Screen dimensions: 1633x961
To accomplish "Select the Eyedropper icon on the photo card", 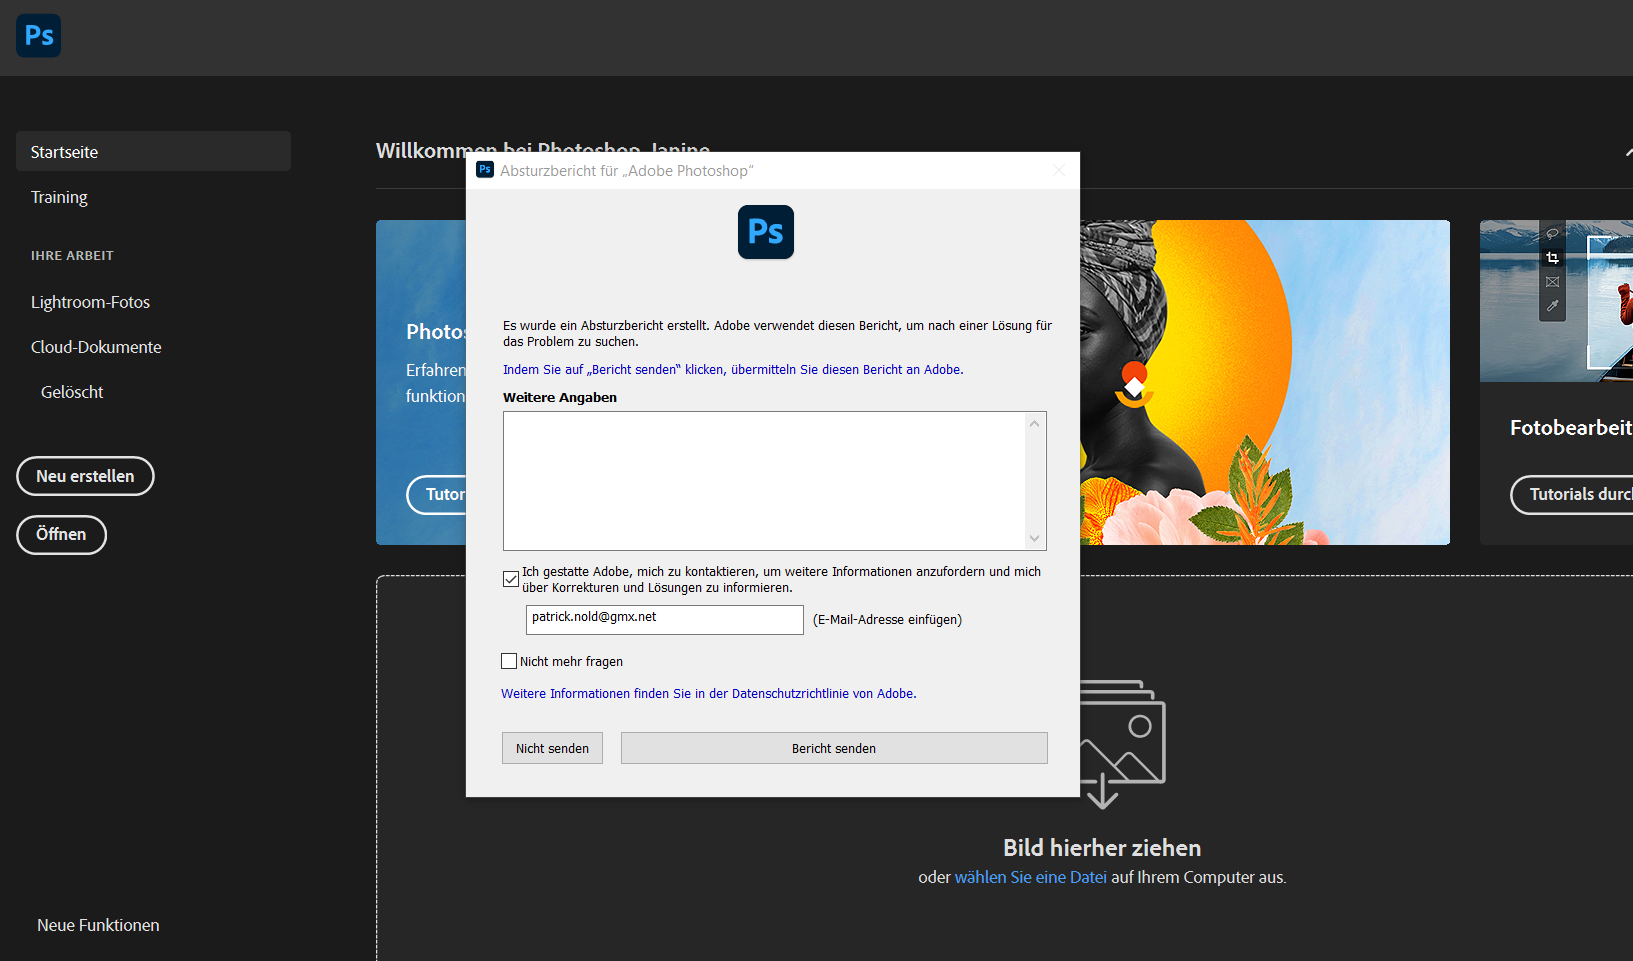I will point(1553,305).
